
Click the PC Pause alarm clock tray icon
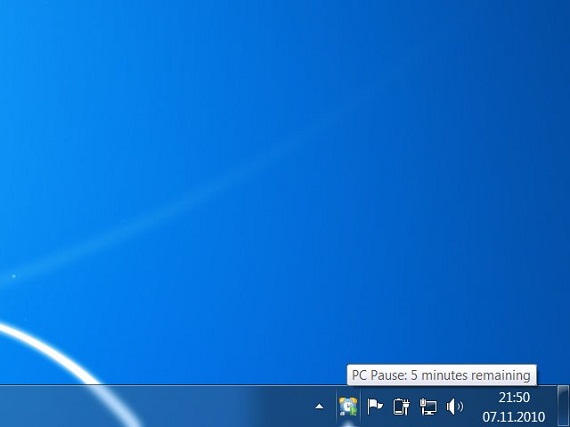tap(348, 406)
